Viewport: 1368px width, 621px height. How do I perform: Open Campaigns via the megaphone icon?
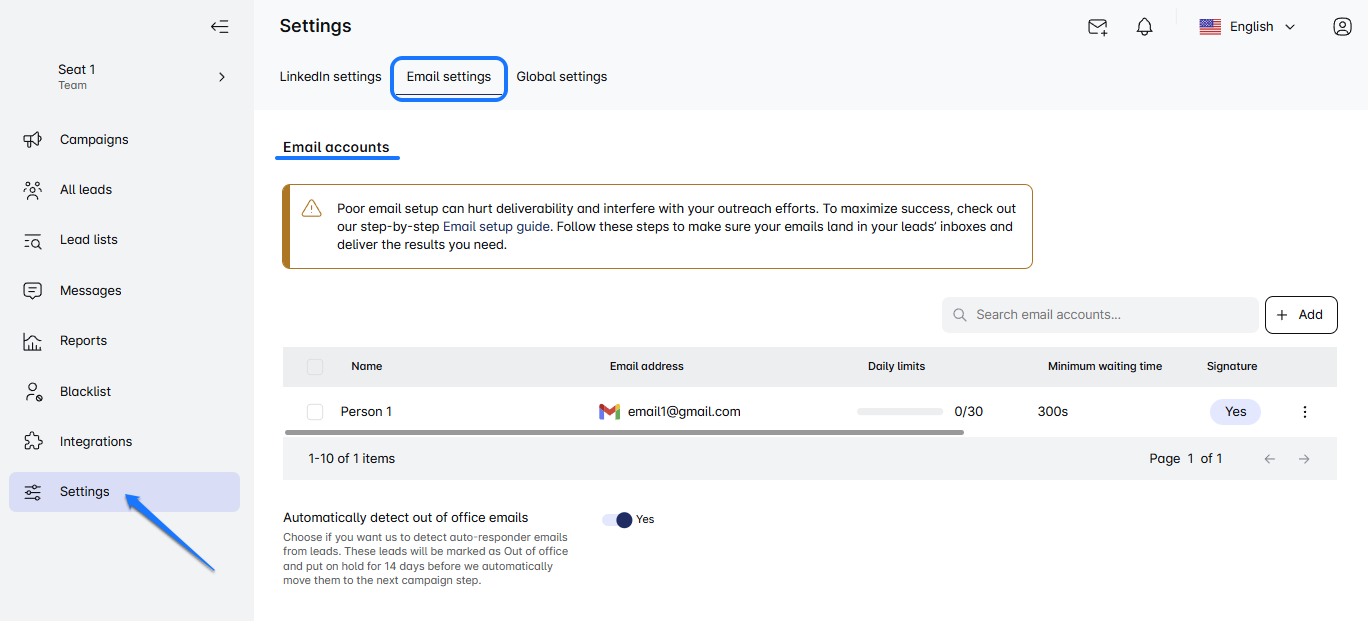[x=33, y=140]
